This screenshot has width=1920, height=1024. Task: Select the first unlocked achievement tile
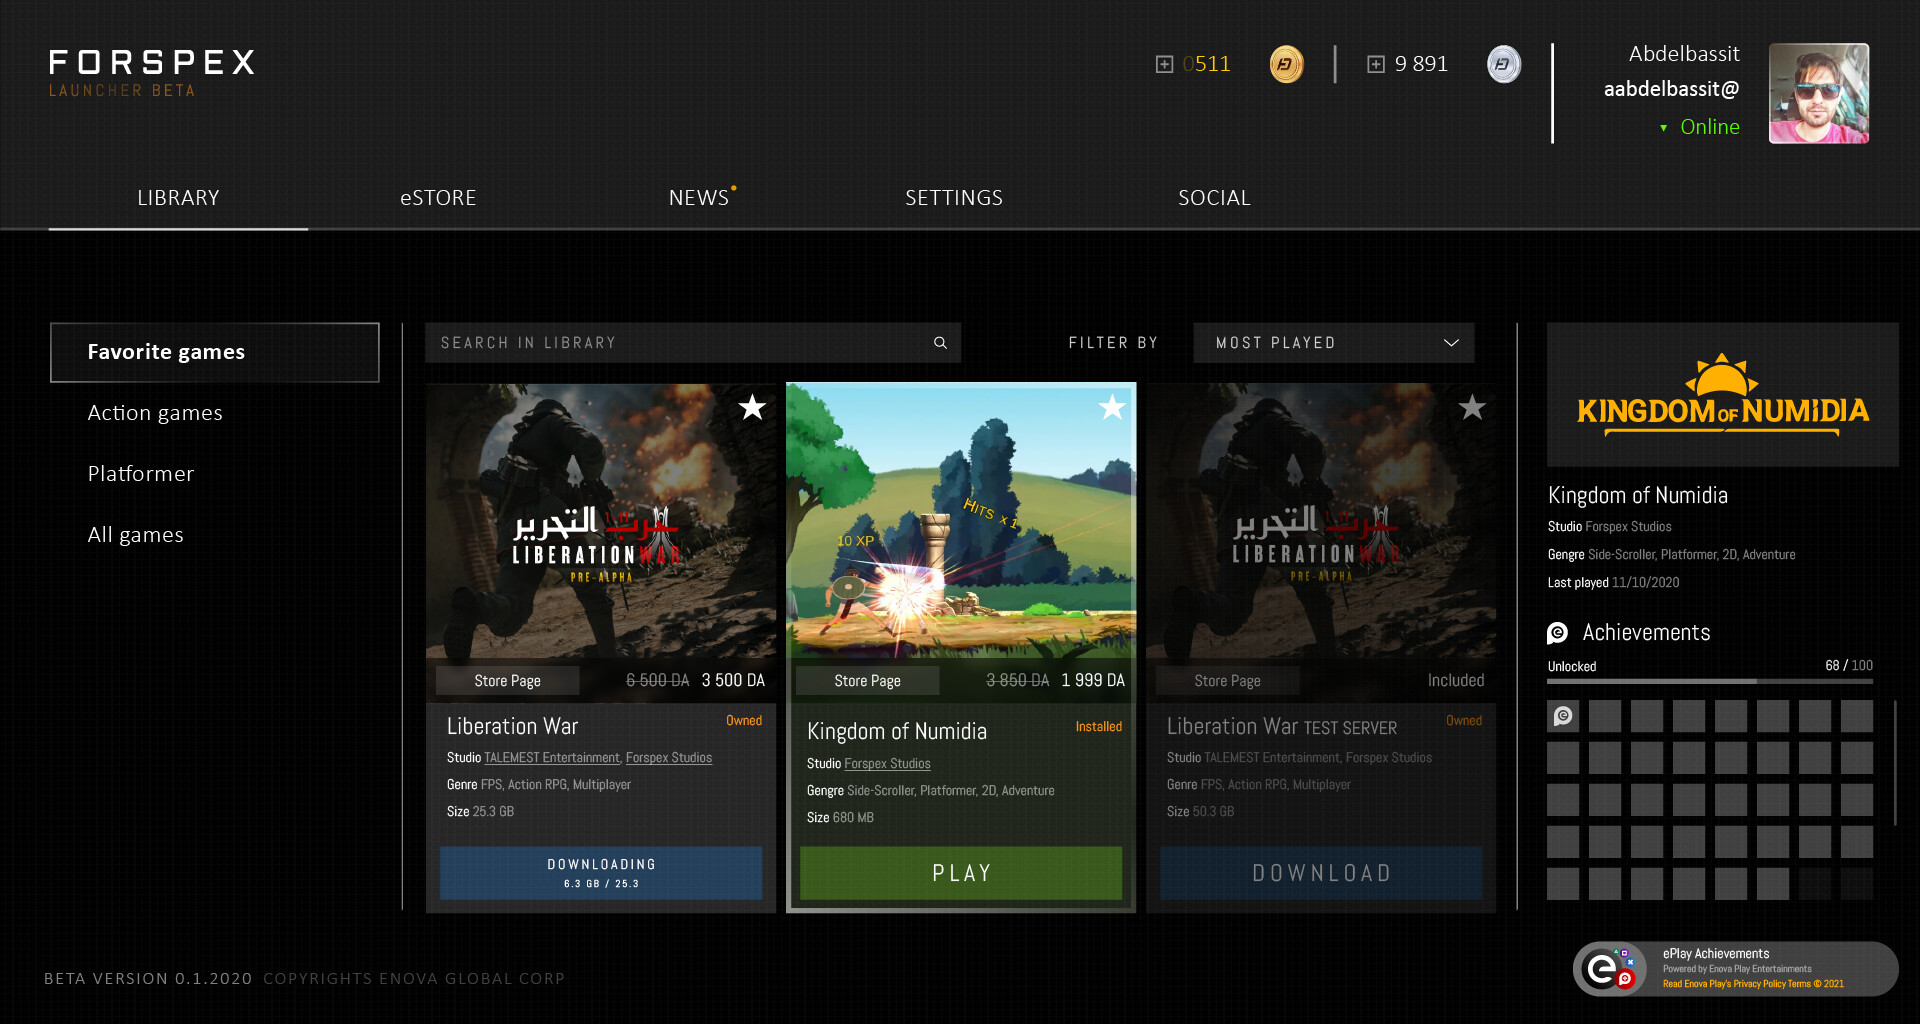pos(1562,715)
